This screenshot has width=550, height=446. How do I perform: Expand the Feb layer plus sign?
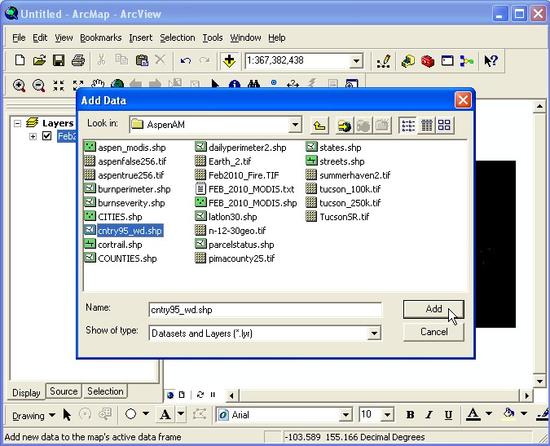[x=33, y=136]
